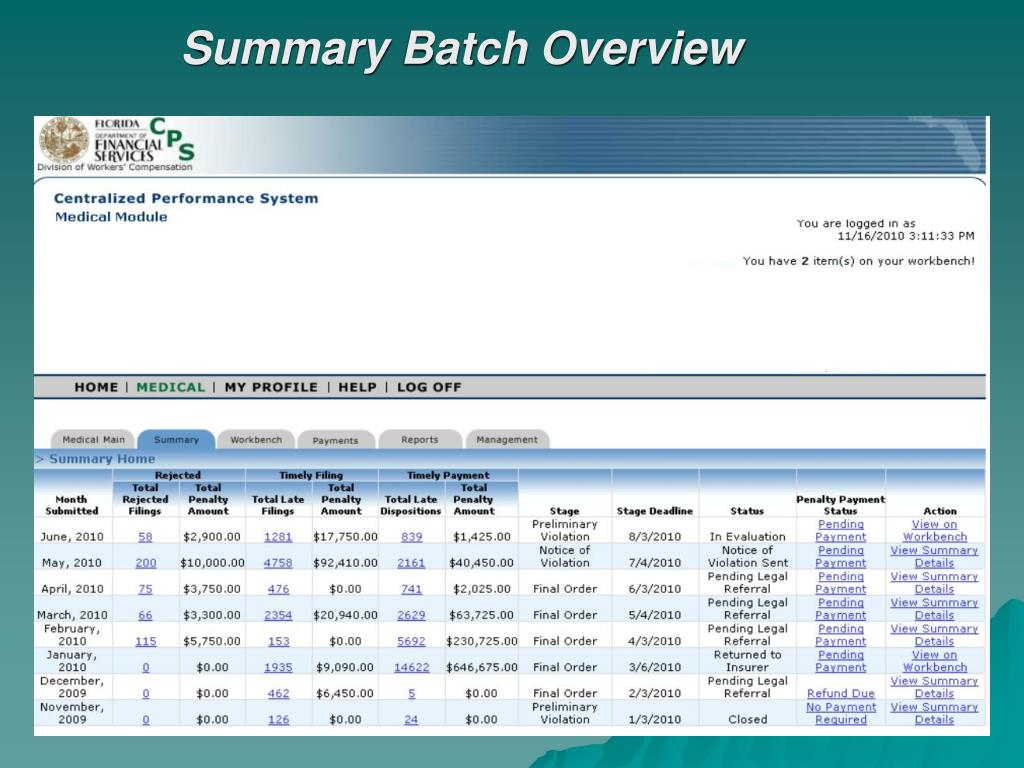
Task: Open the 75 rejected filings for April 2010
Action: tap(145, 589)
